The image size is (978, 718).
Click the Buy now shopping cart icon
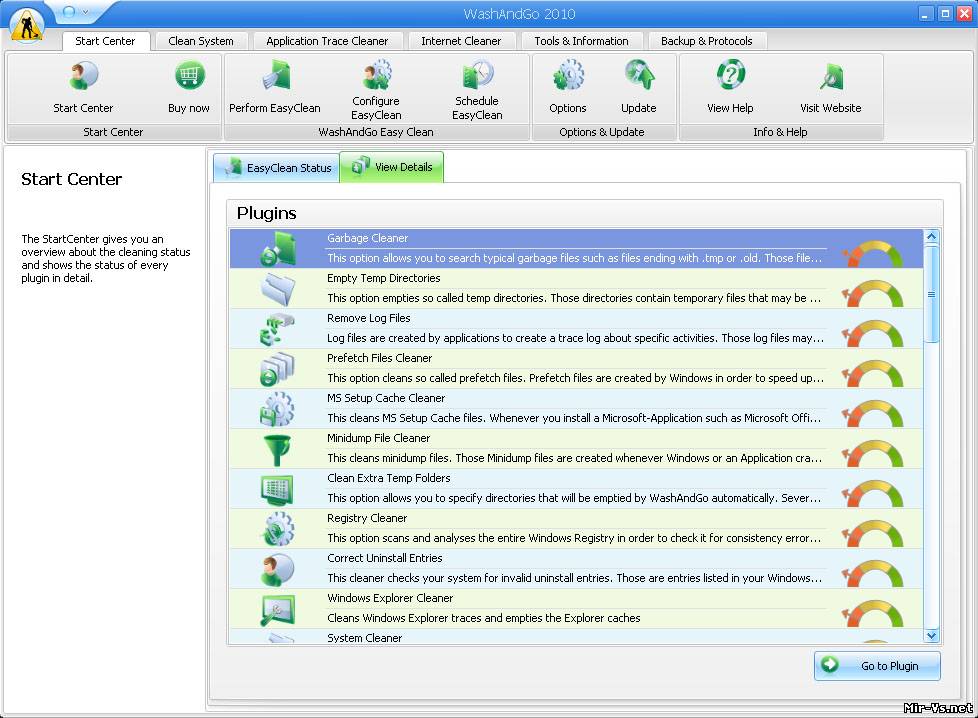[x=189, y=76]
